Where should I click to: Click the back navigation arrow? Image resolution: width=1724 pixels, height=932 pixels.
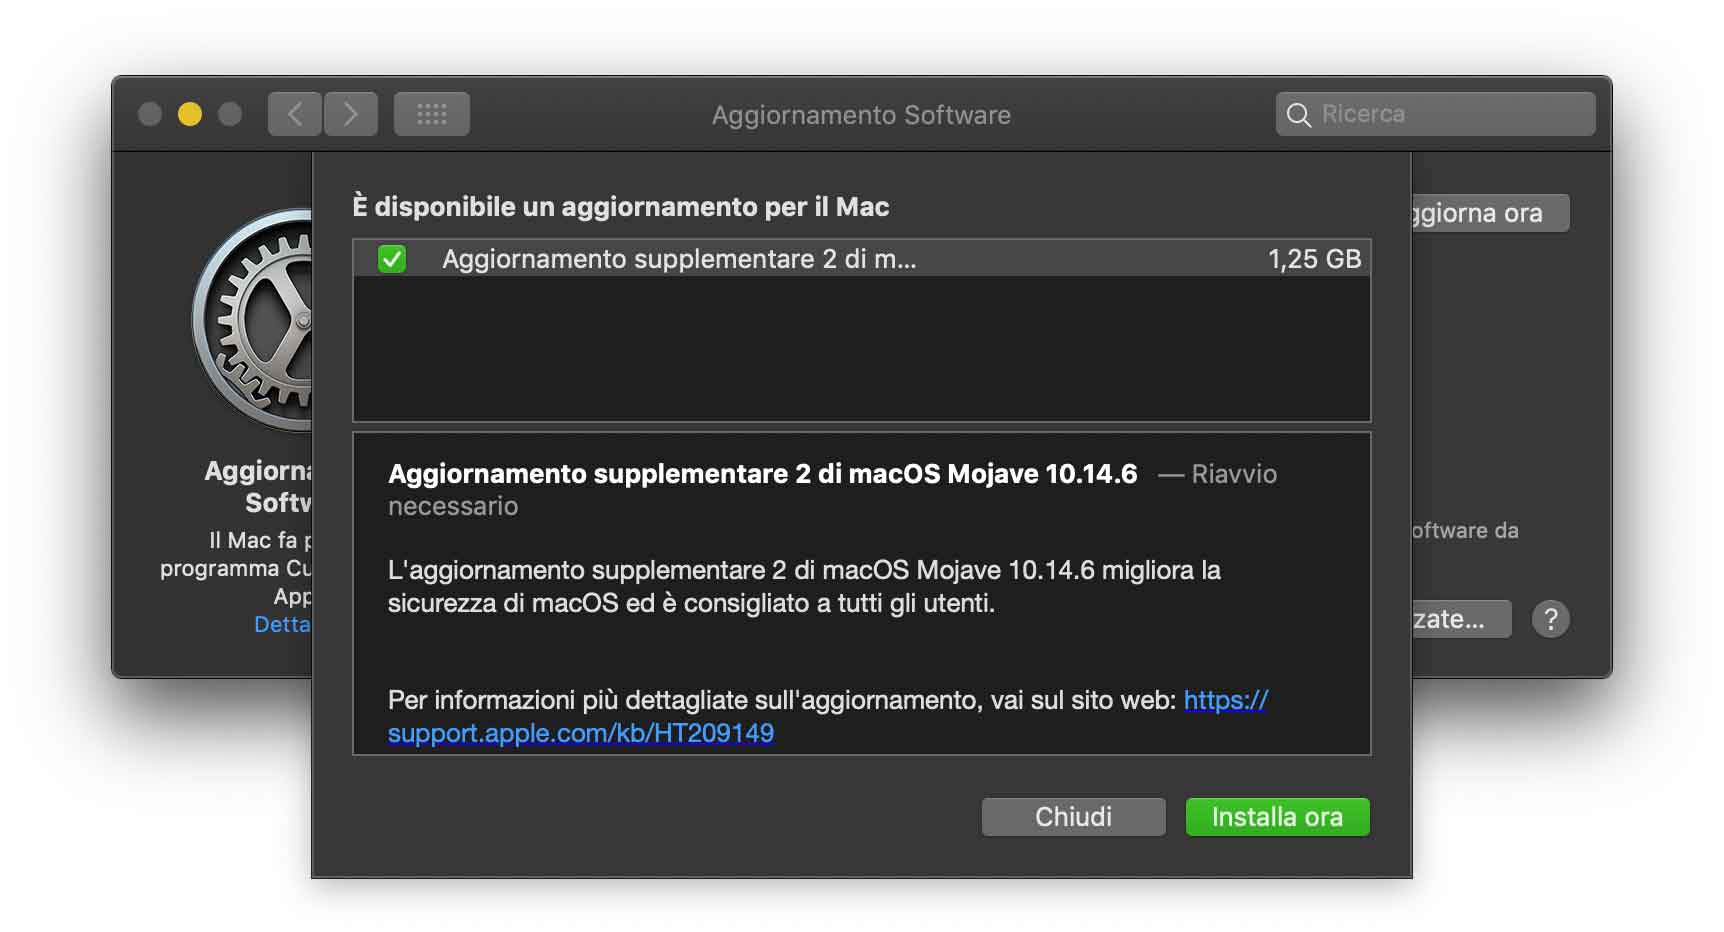click(x=295, y=114)
